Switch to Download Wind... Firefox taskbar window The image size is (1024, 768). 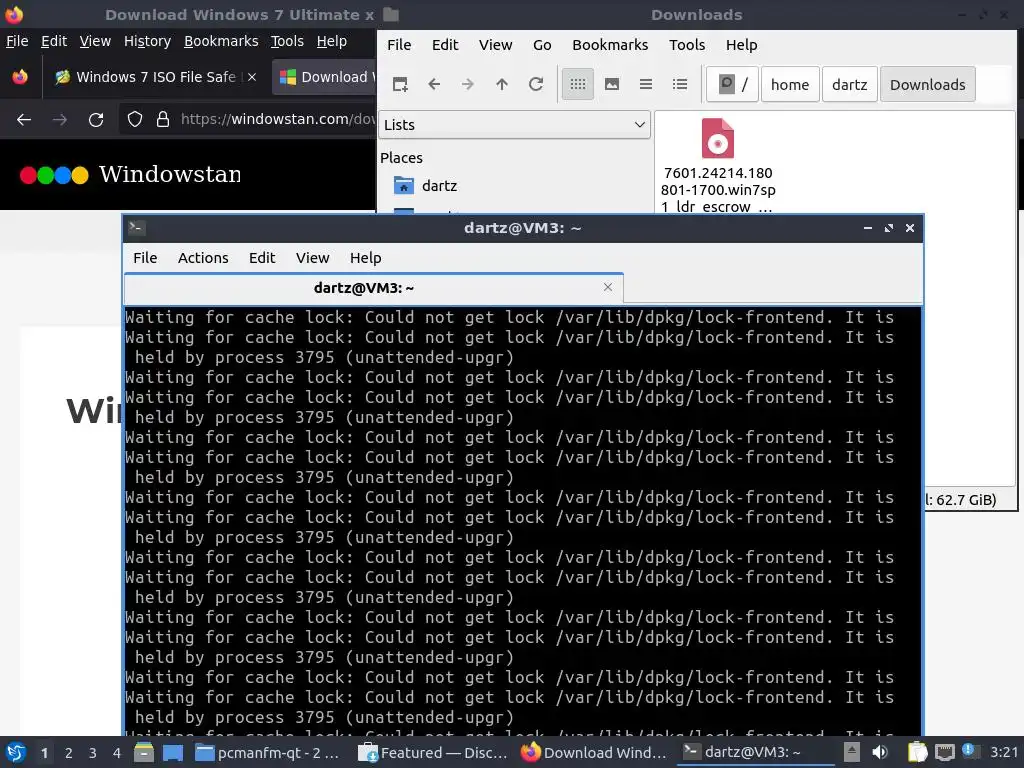click(594, 753)
